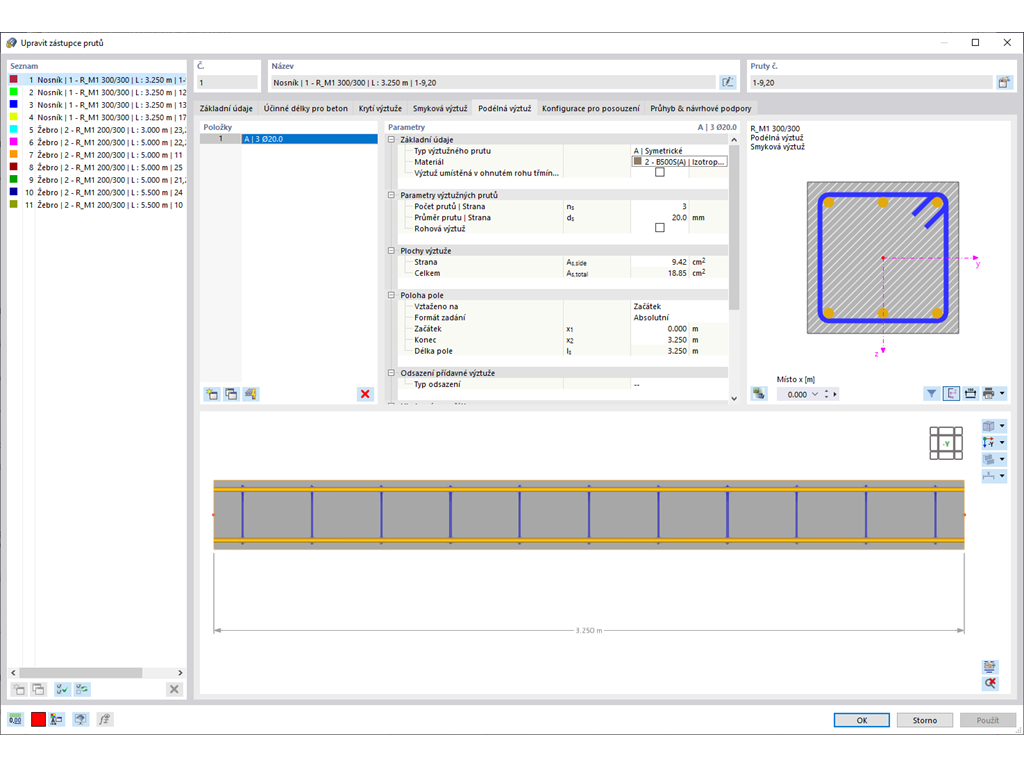
Task: Click the third Položky toolbar icon
Action: click(x=251, y=394)
